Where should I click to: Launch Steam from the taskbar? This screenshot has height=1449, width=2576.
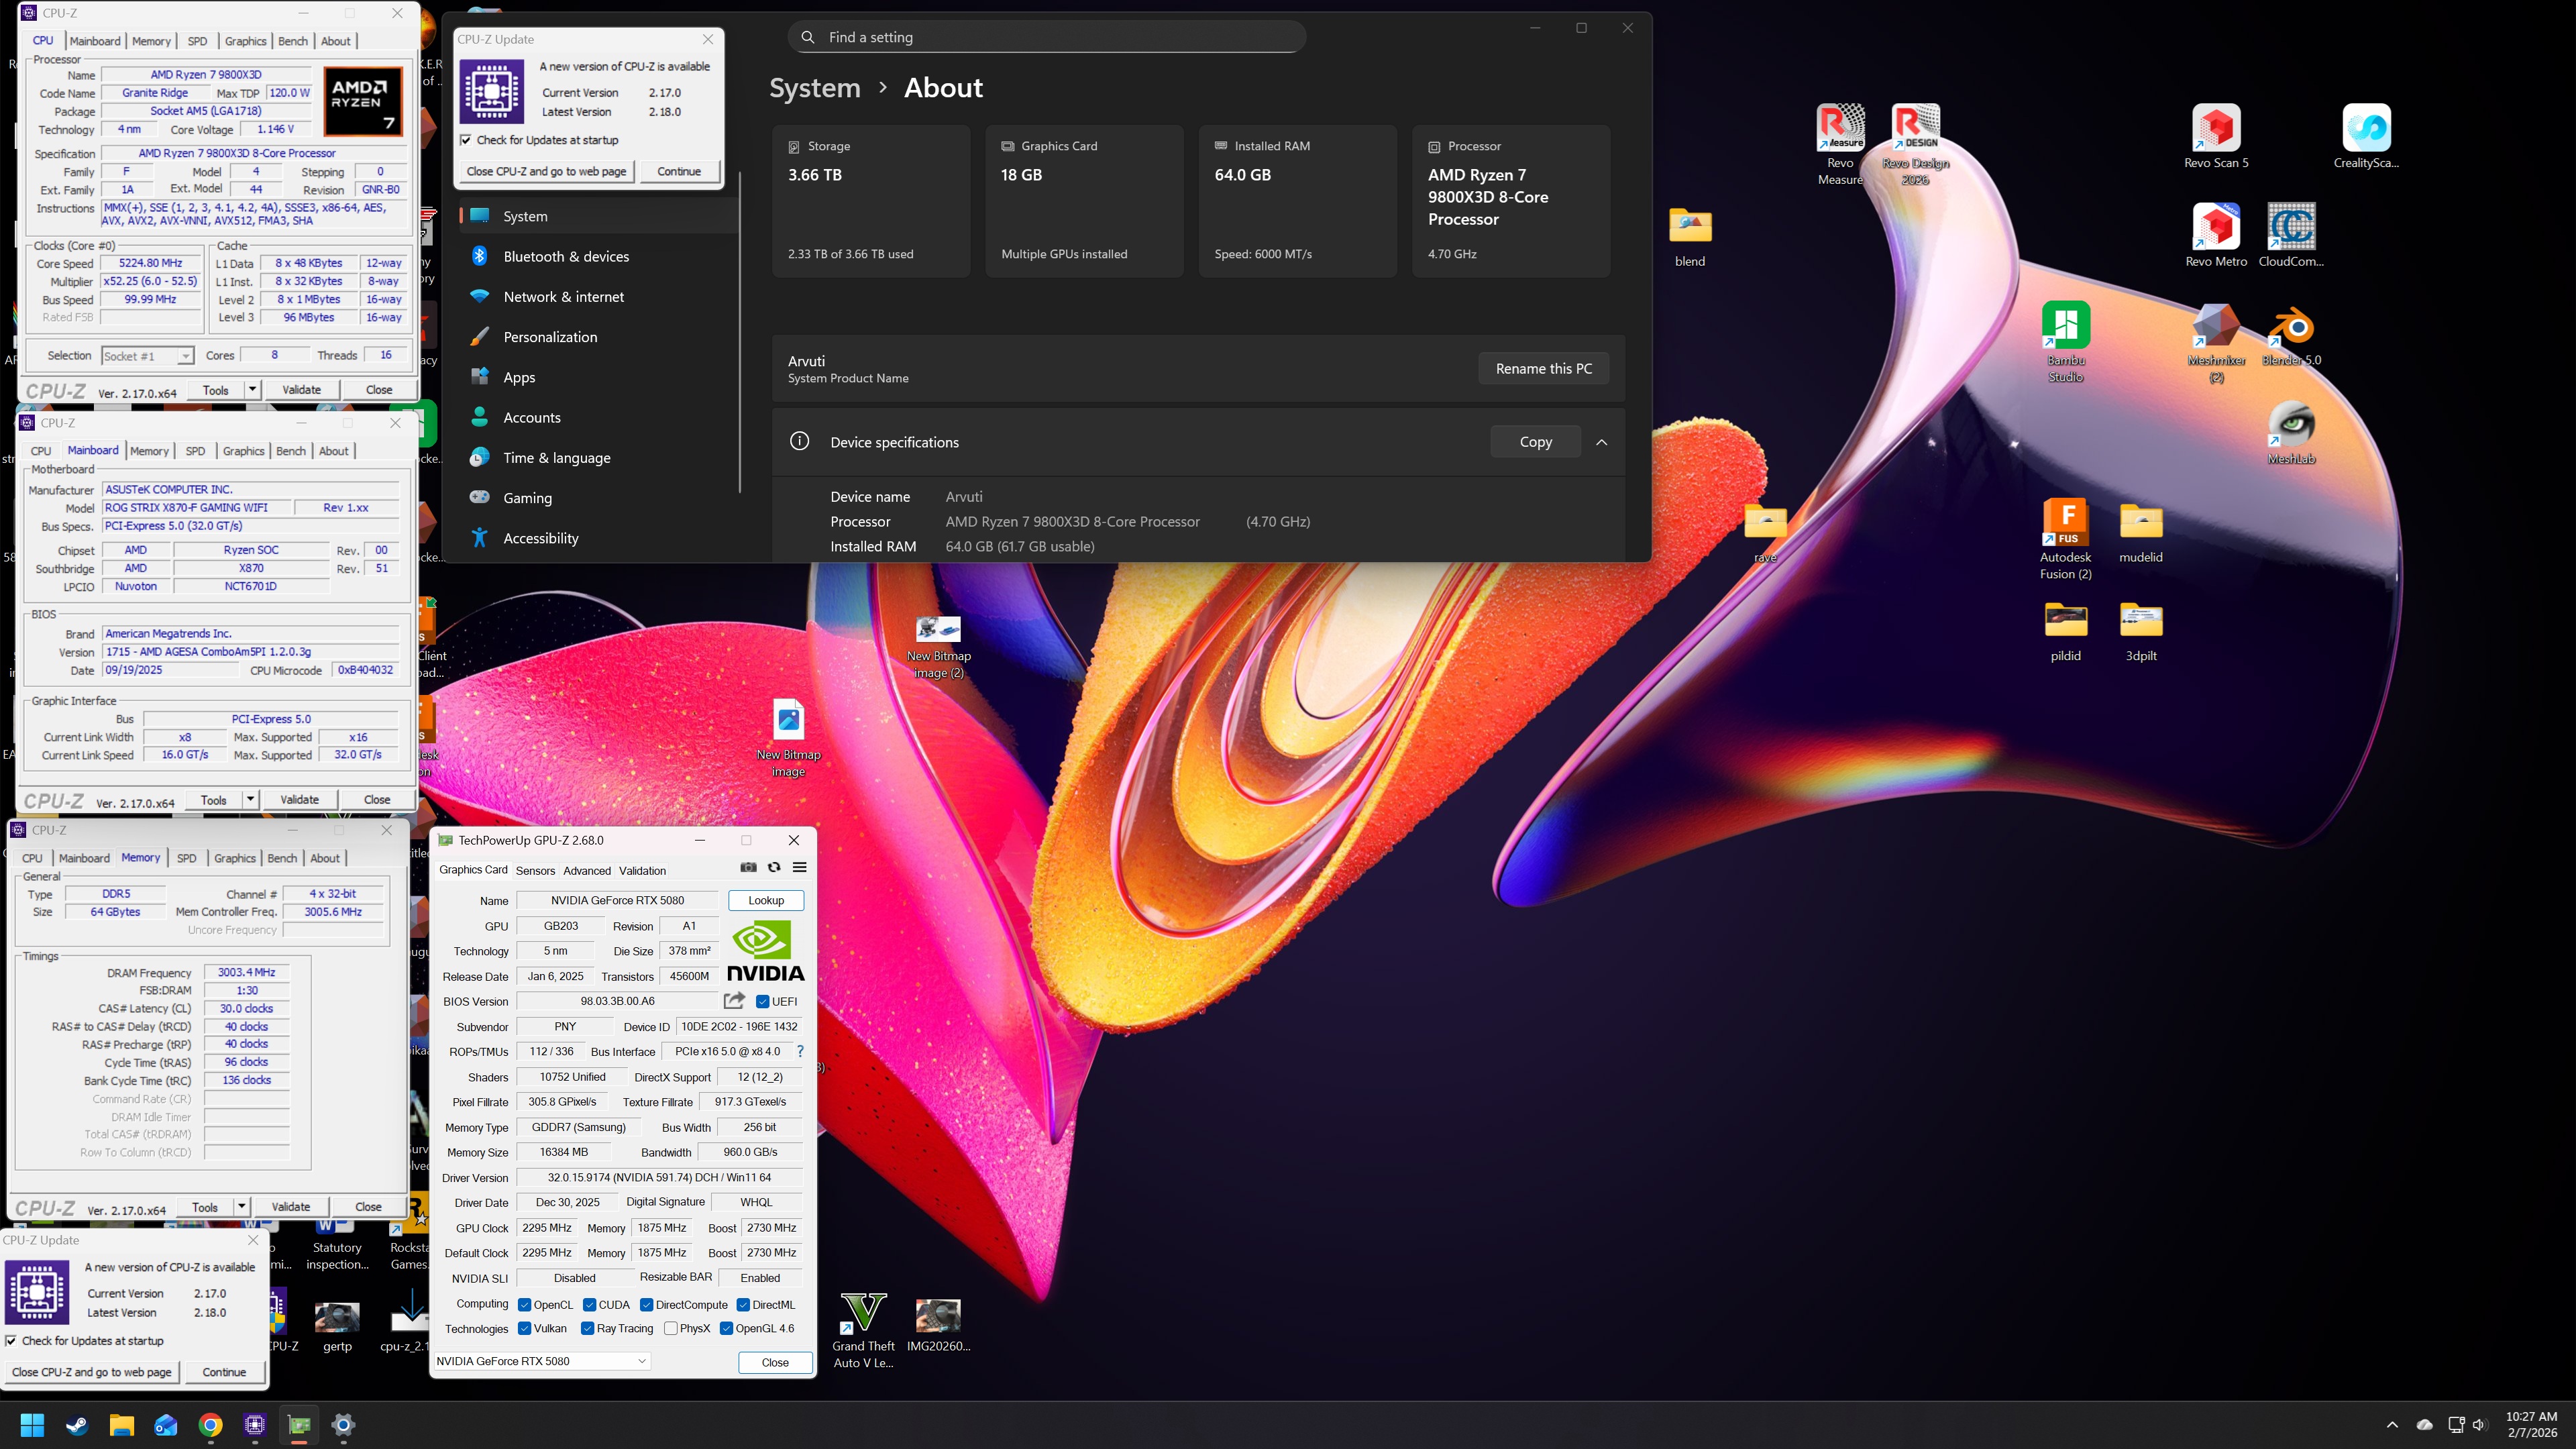(x=77, y=1425)
